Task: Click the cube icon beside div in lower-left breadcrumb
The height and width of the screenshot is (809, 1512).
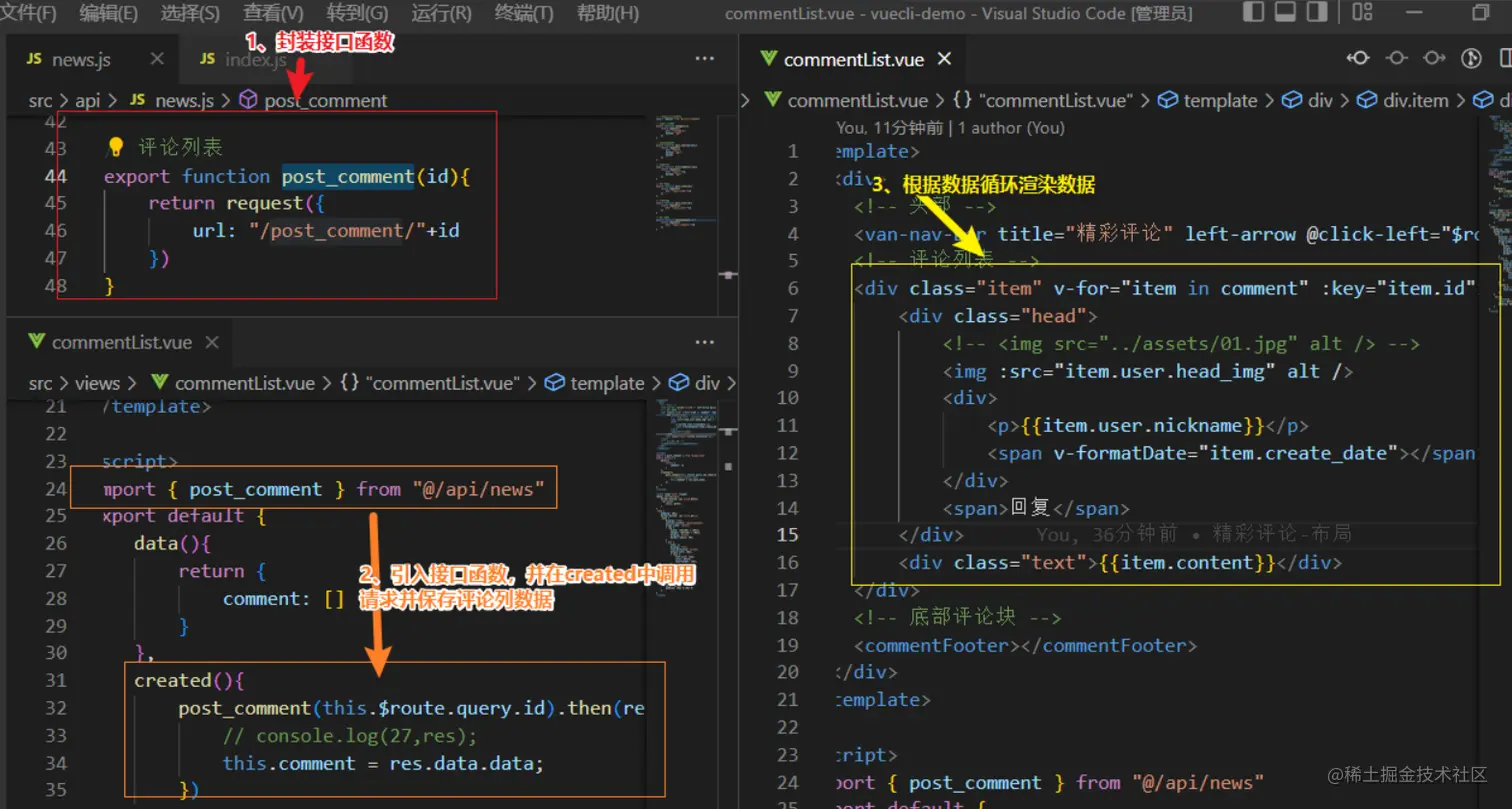Action: [x=679, y=383]
